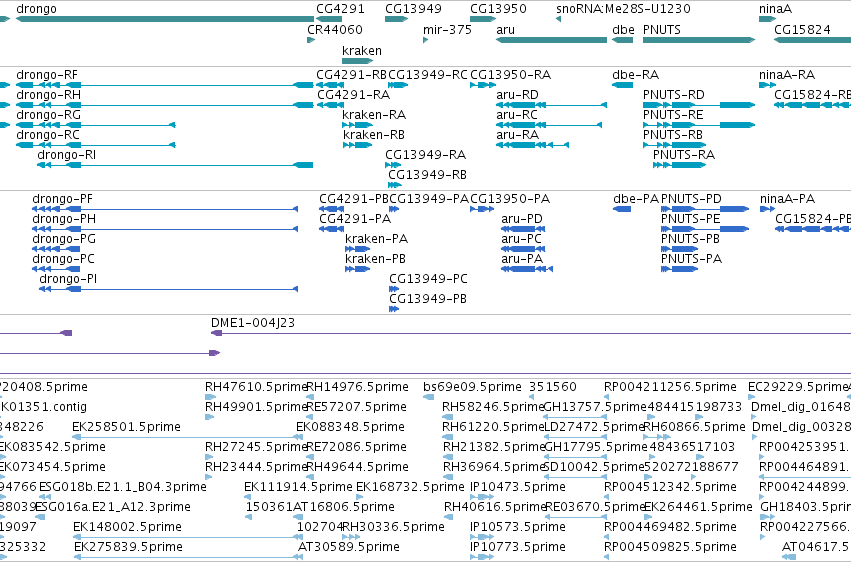
Task: Click CG4291-PA protein label
Action: [x=355, y=219]
